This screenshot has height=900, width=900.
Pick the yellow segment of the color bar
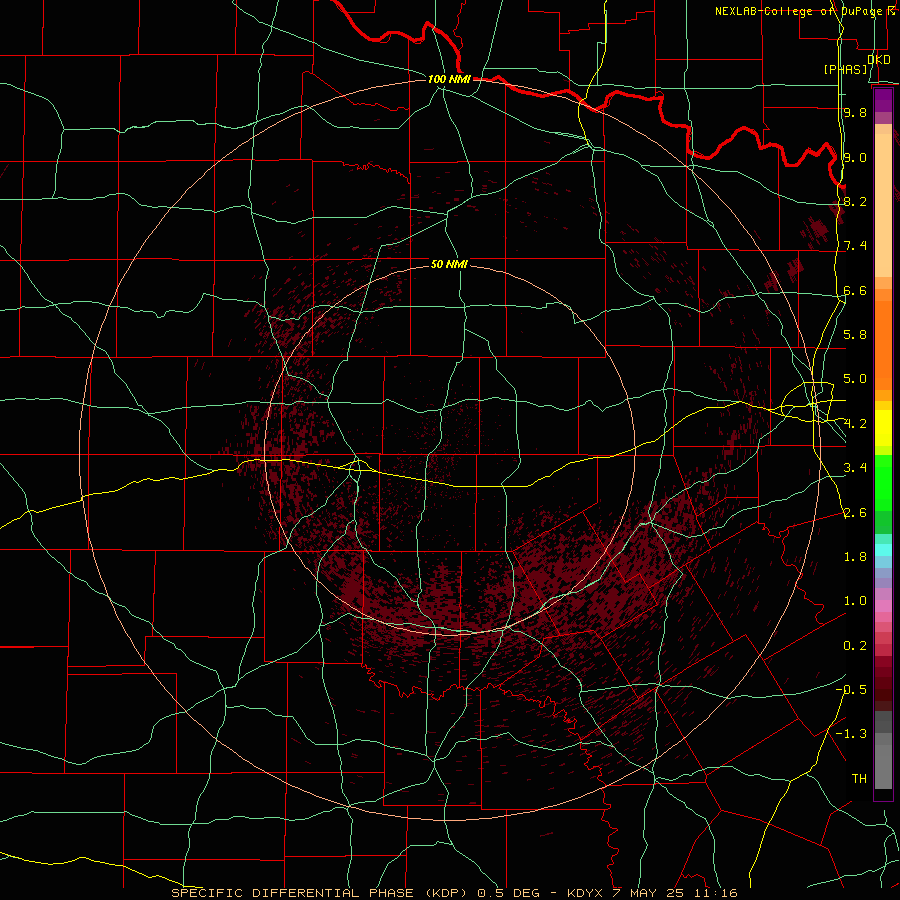pos(883,428)
